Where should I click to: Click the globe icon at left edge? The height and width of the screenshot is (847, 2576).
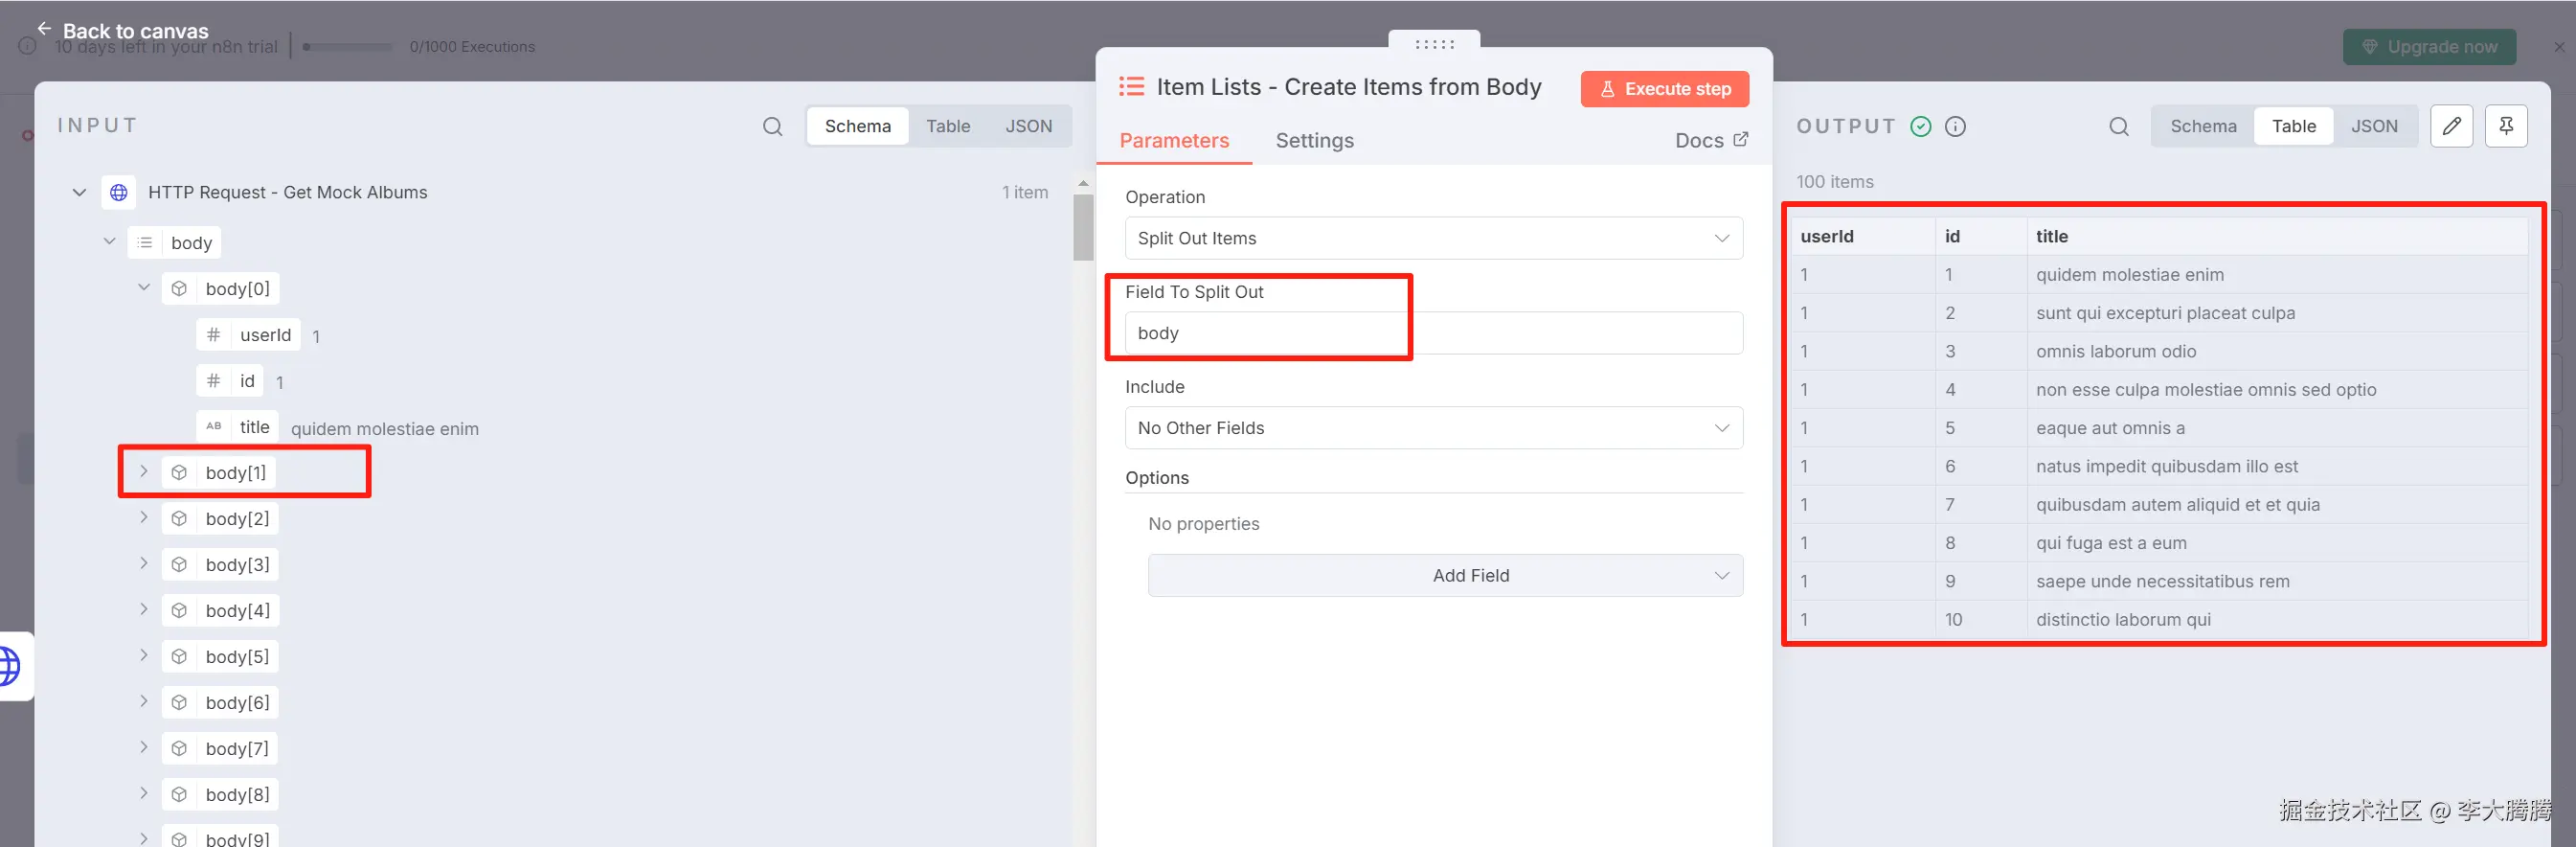click(9, 666)
